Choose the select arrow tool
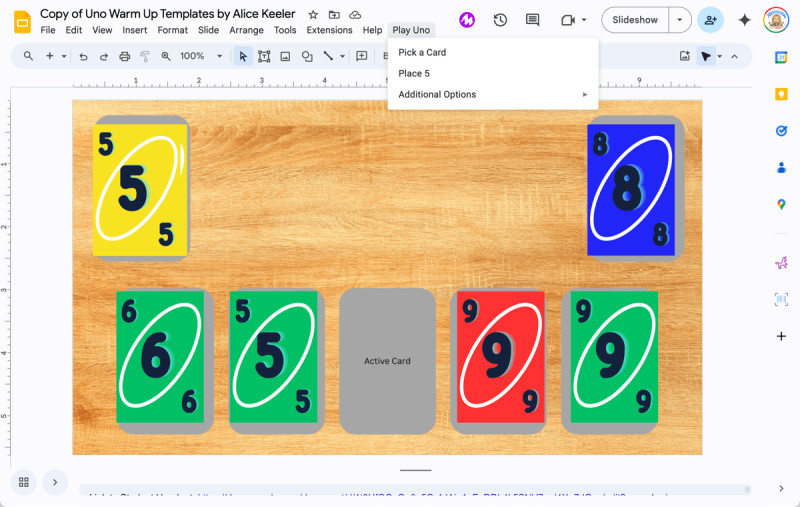Screen dimensions: 800x507 [243, 56]
